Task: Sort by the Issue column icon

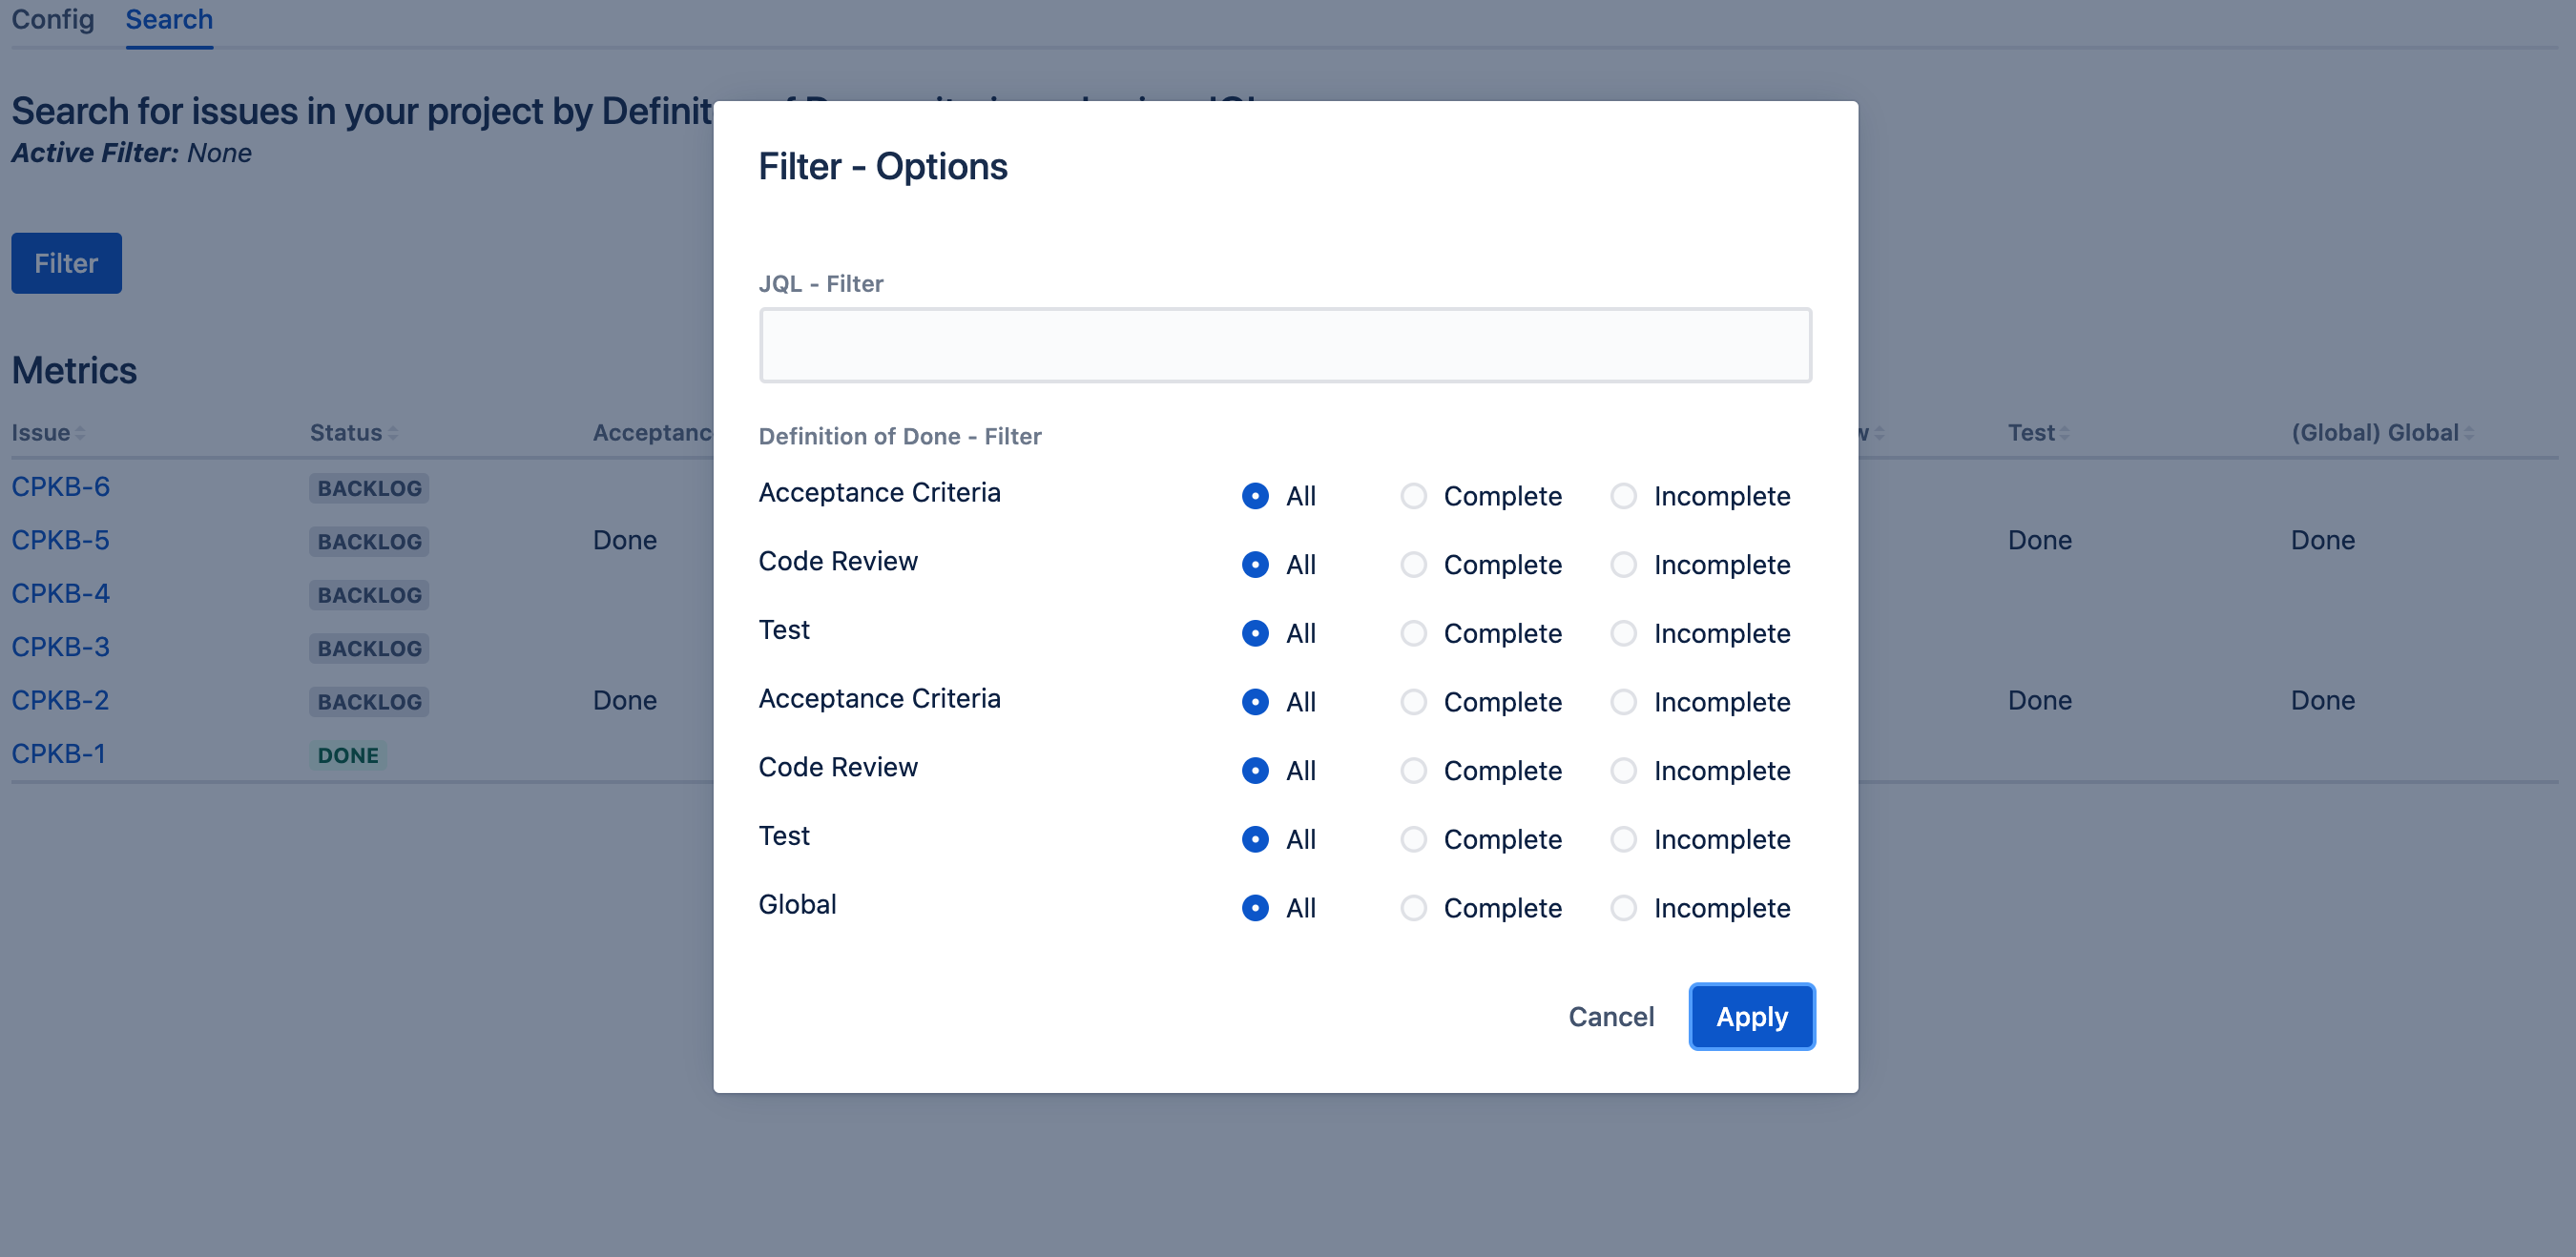Action: pyautogui.click(x=80, y=434)
